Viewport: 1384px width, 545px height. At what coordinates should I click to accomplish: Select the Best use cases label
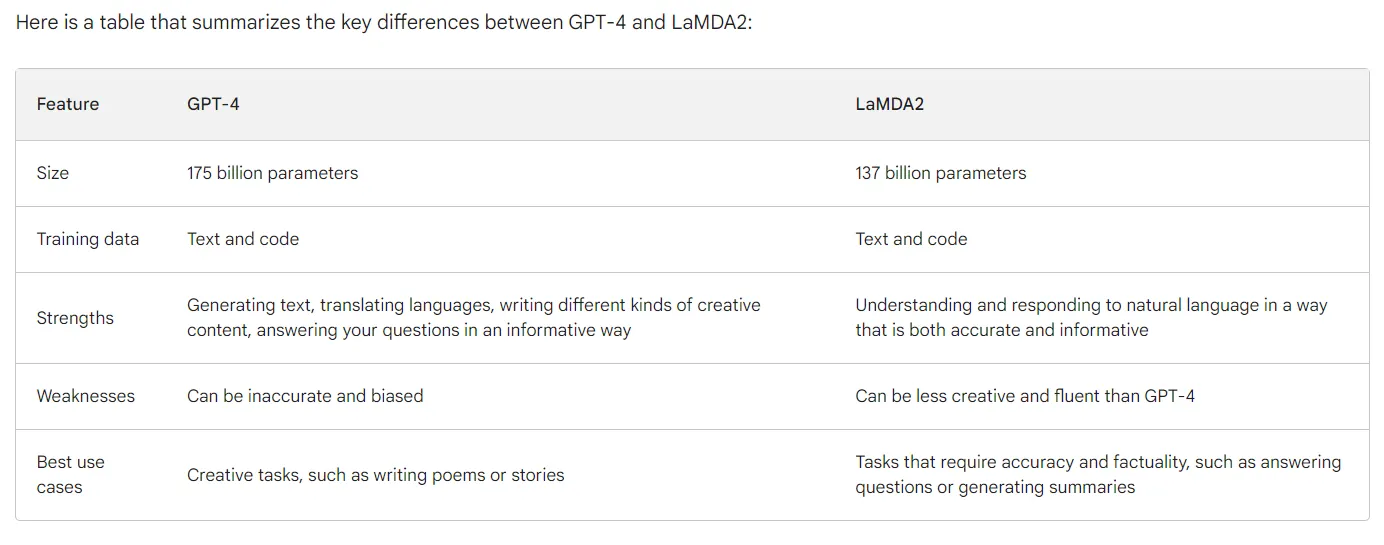click(x=71, y=475)
